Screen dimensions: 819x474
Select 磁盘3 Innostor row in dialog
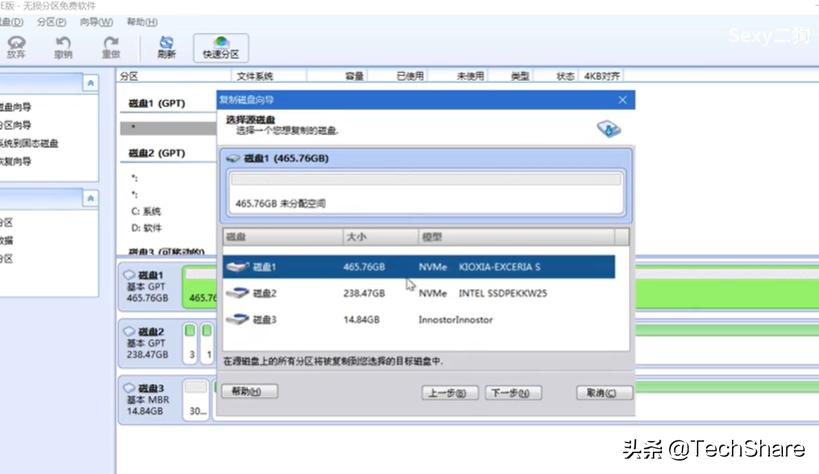418,319
